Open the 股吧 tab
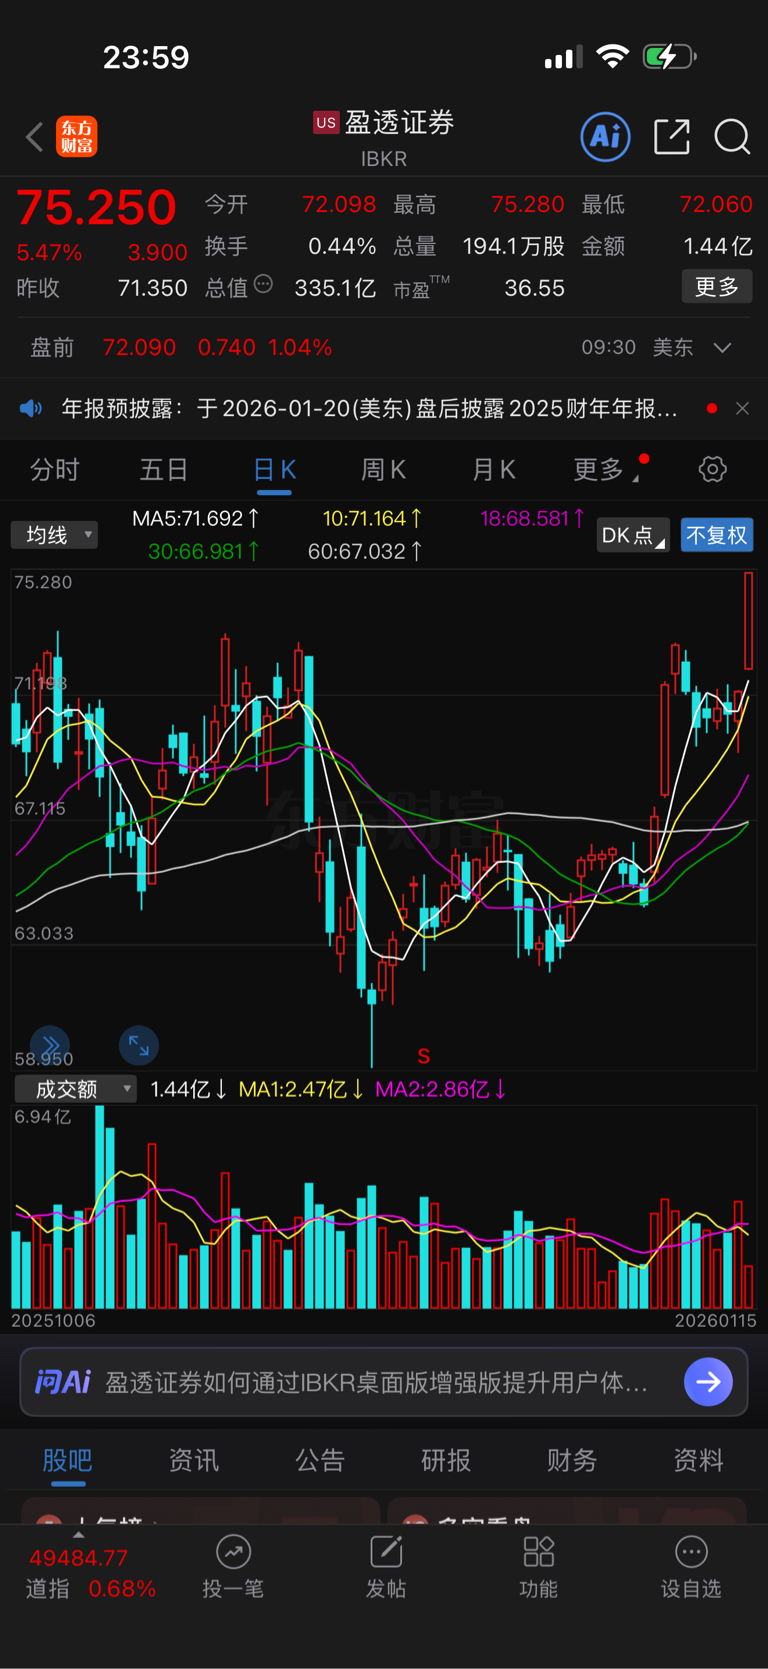 coord(68,1460)
